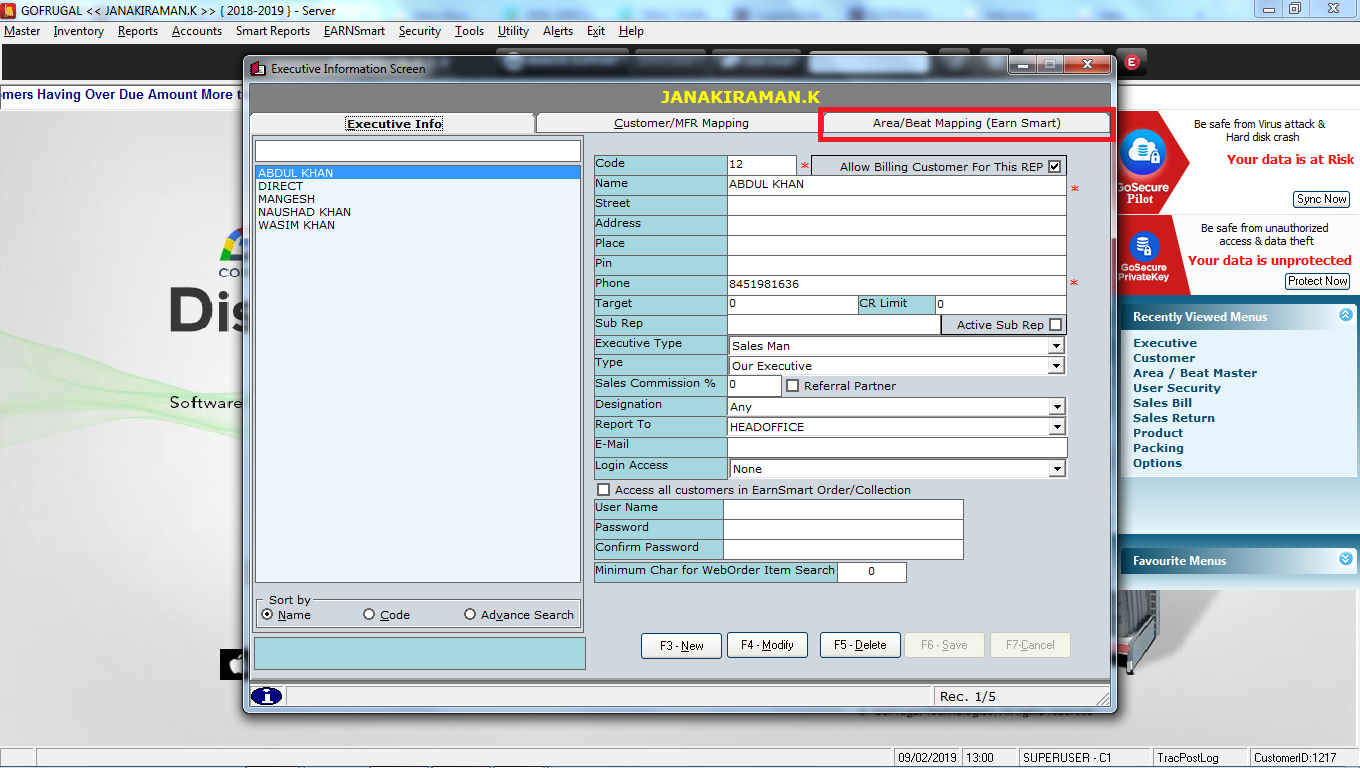The width and height of the screenshot is (1360, 768).
Task: Open the Inventory menu
Action: pyautogui.click(x=79, y=31)
